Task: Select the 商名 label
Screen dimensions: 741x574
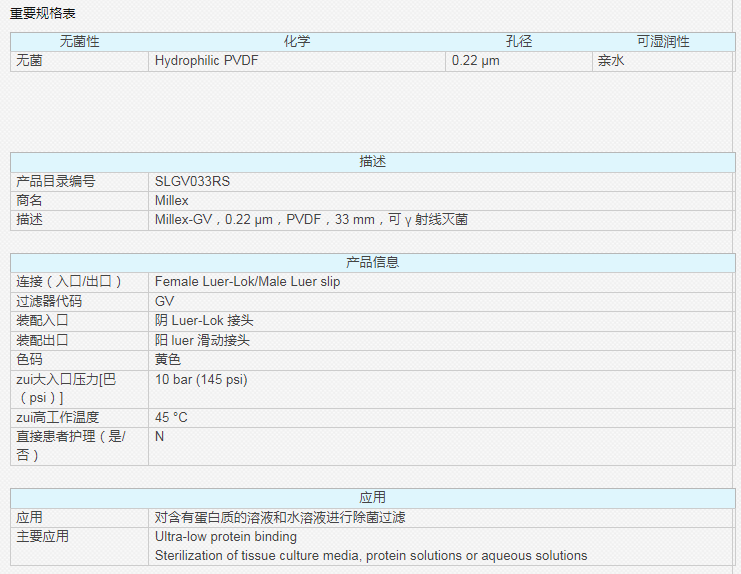Action: point(29,200)
